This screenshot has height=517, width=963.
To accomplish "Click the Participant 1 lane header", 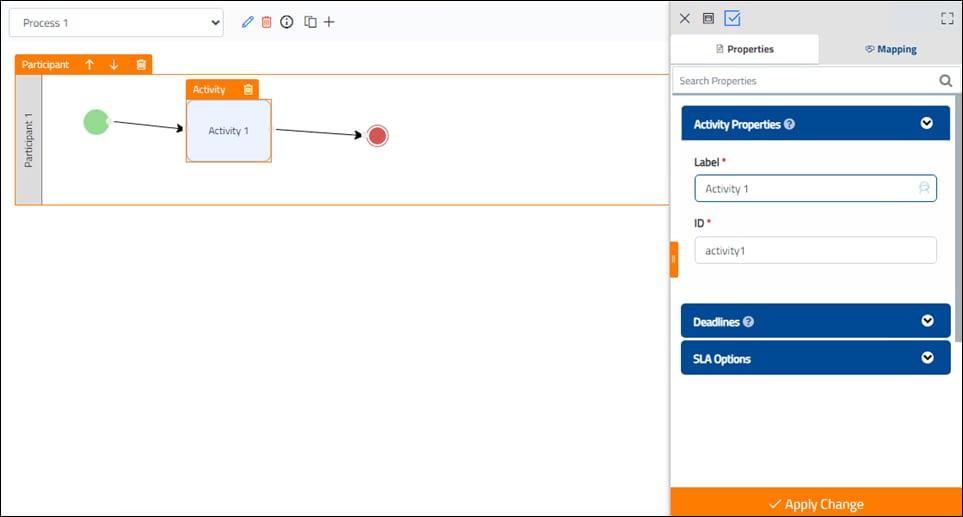I will [x=28, y=140].
